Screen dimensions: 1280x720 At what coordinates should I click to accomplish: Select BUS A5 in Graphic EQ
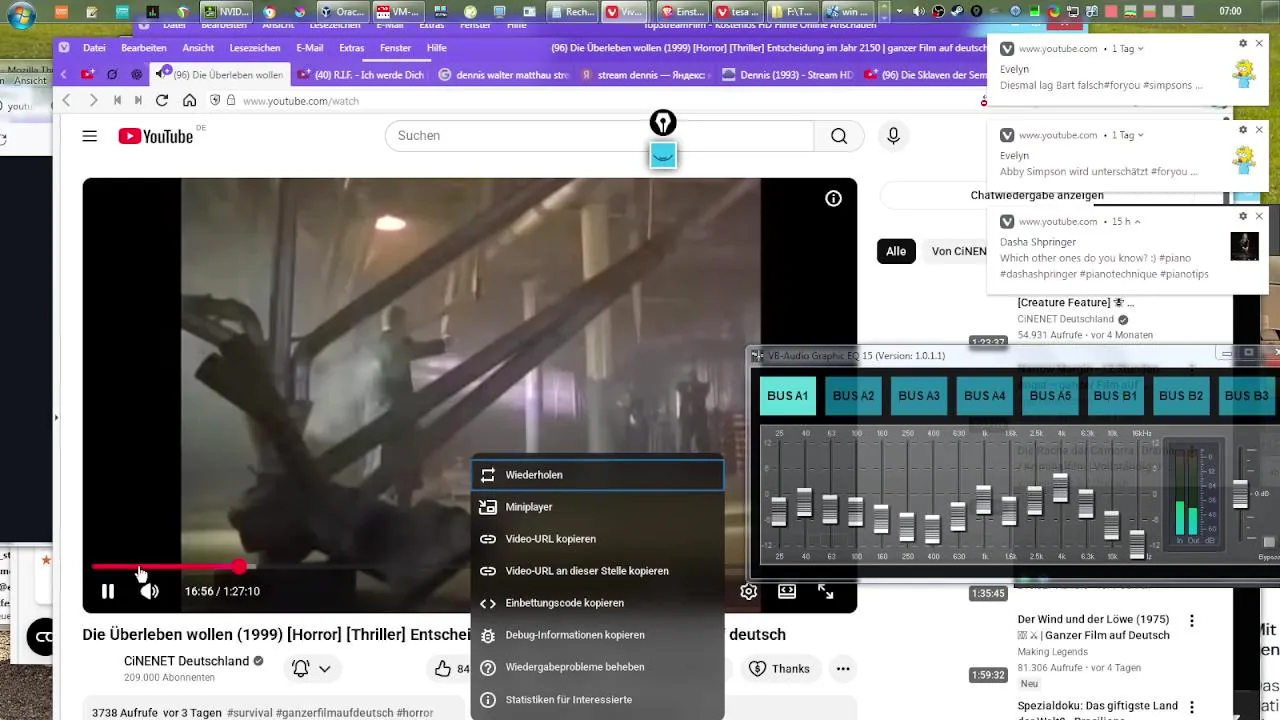coord(1050,396)
